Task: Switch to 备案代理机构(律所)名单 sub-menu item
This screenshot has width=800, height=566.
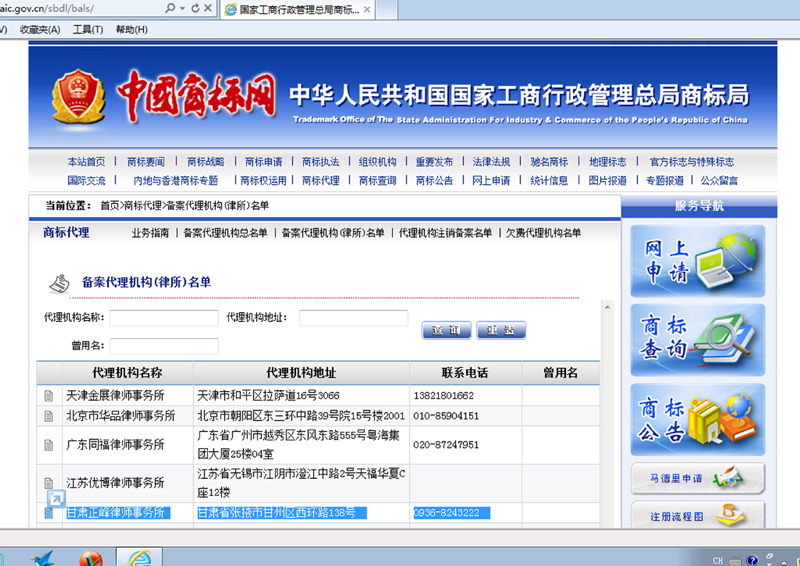Action: coord(333,233)
